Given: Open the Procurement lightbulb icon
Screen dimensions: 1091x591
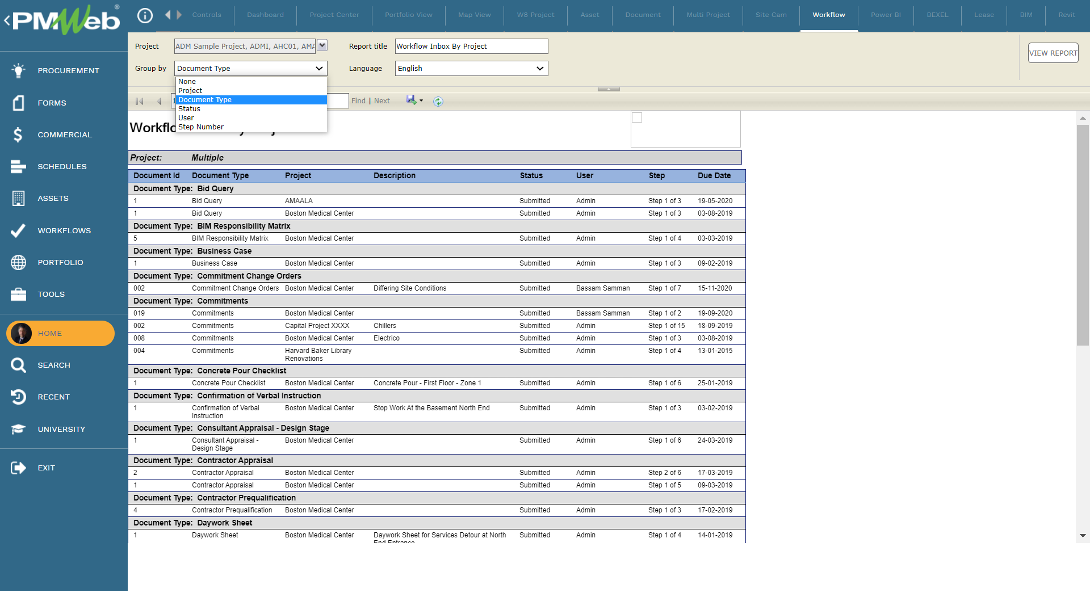Looking at the screenshot, I should (x=19, y=70).
